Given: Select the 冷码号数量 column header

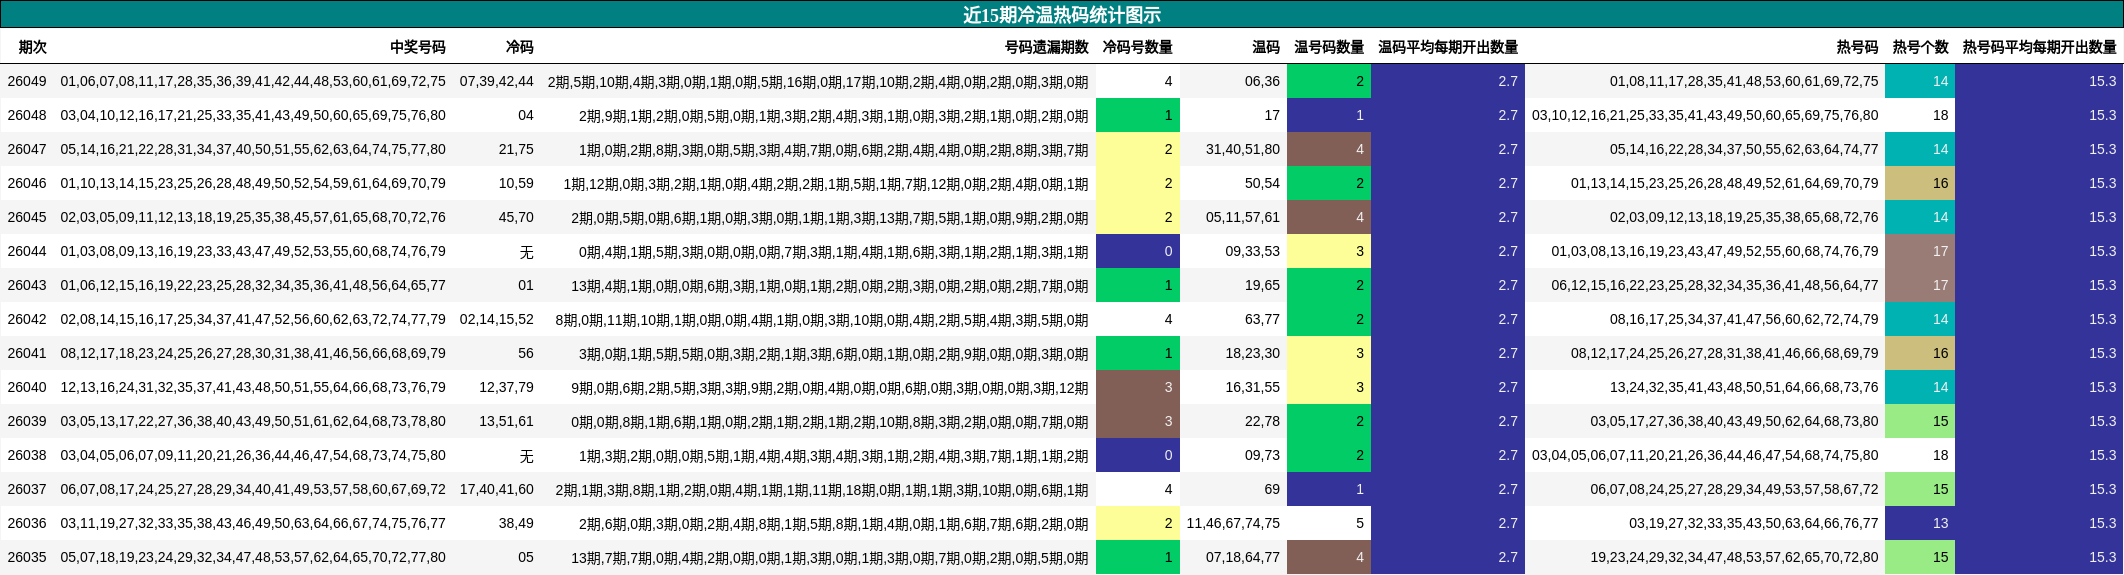Looking at the screenshot, I should pyautogui.click(x=1137, y=47).
